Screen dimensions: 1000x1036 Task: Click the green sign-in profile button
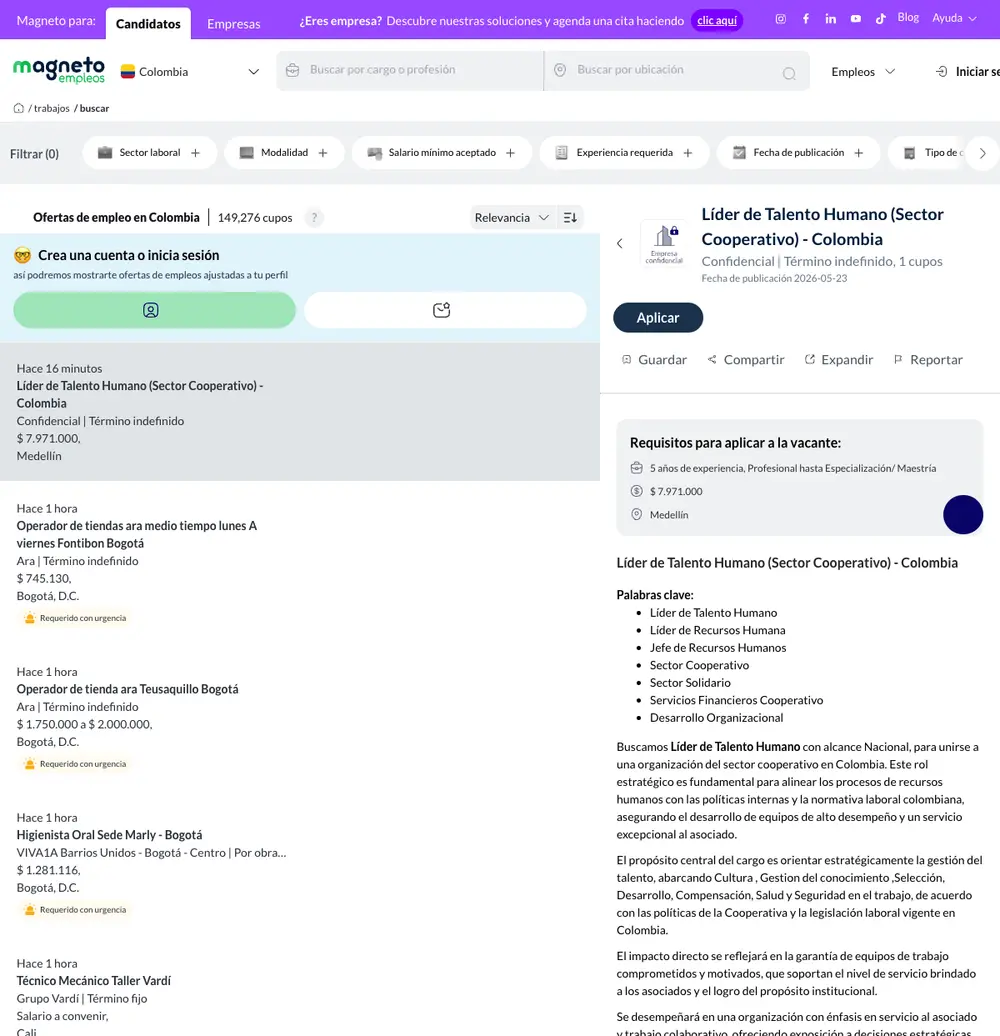[155, 310]
